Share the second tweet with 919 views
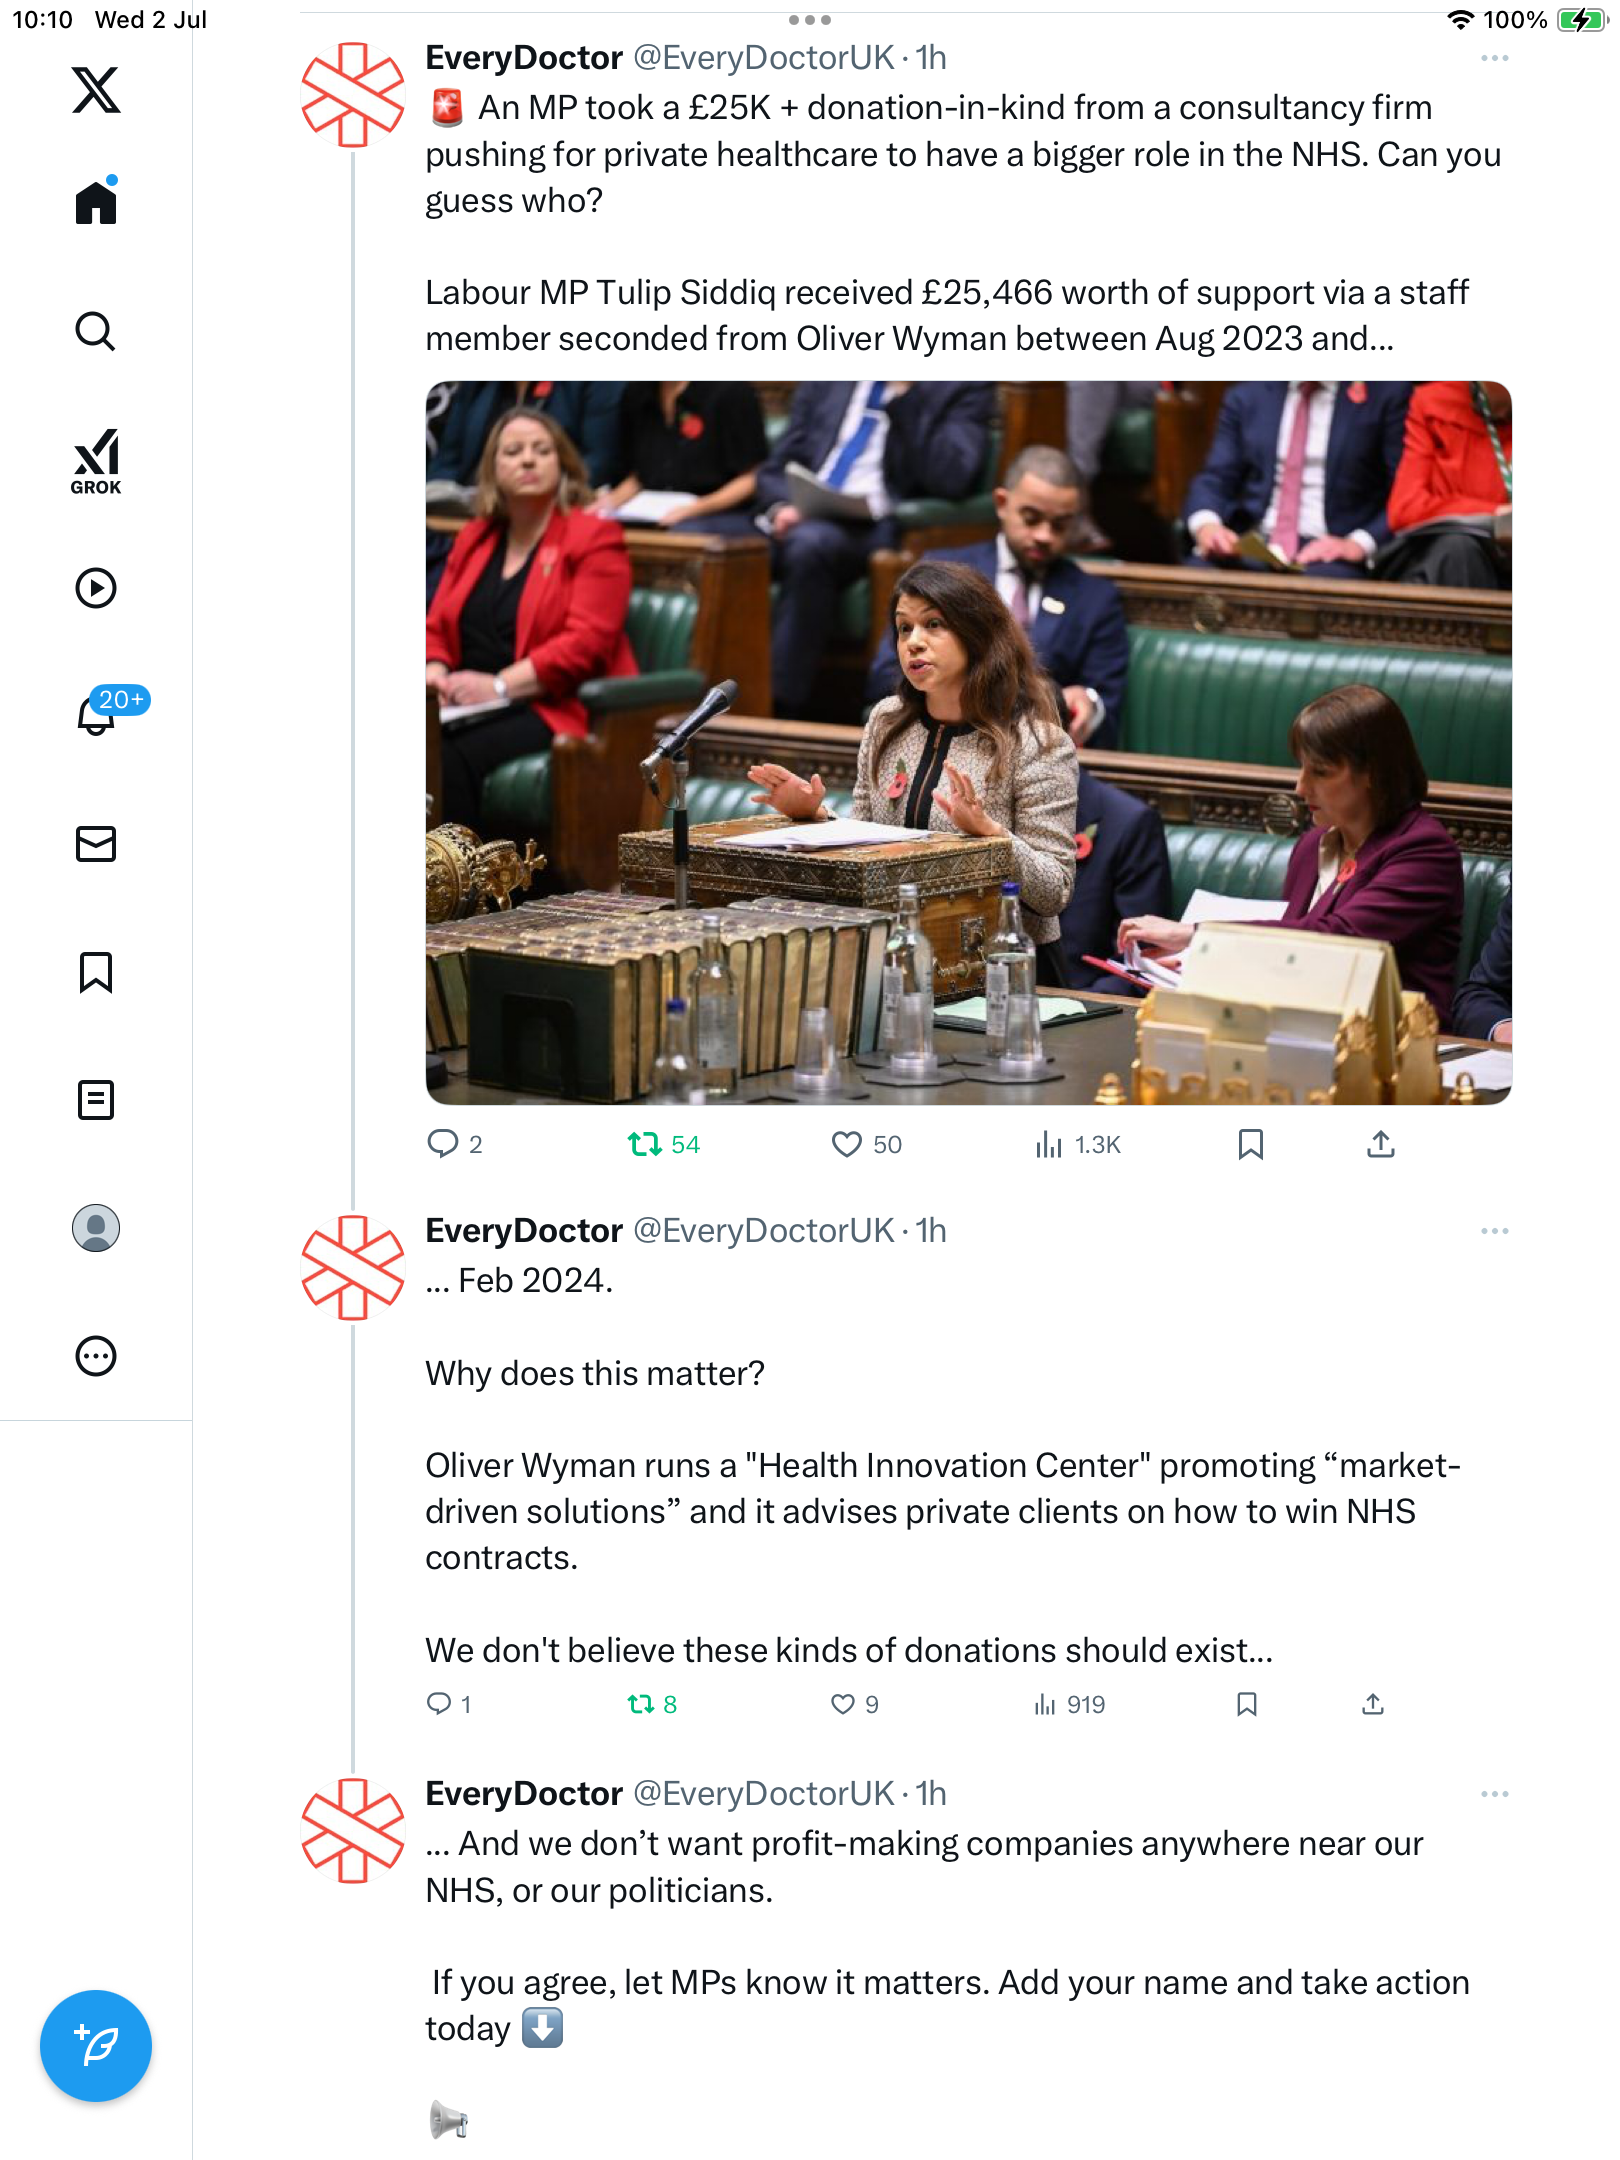 (x=1373, y=1704)
